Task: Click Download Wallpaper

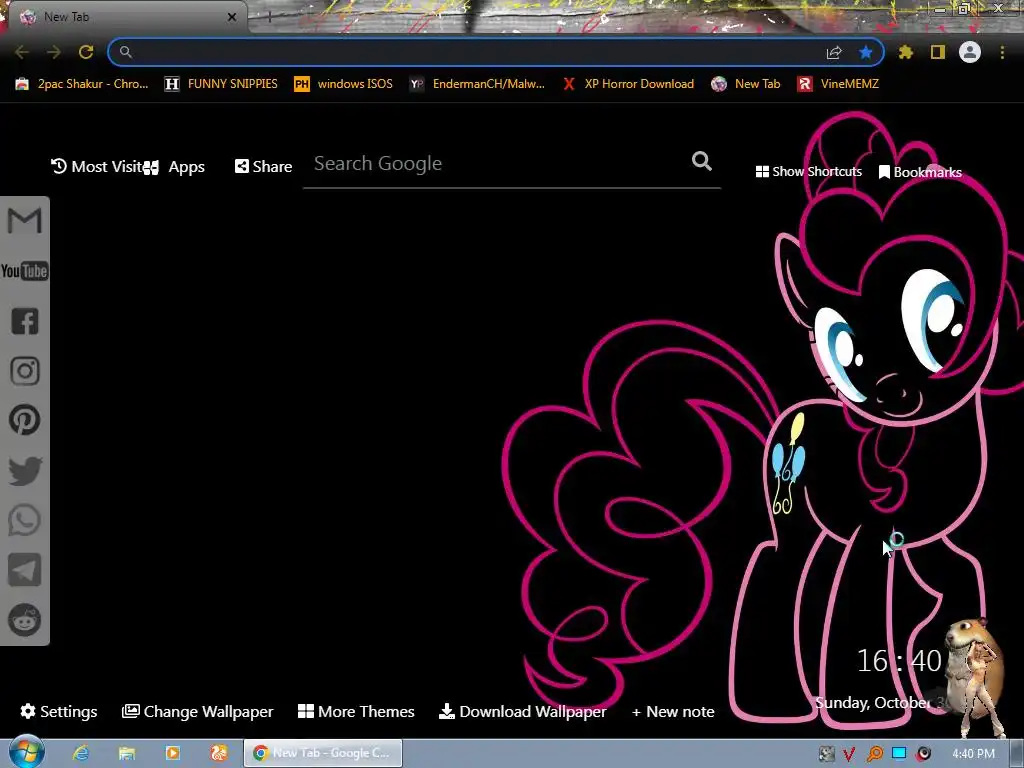Action: pyautogui.click(x=522, y=712)
